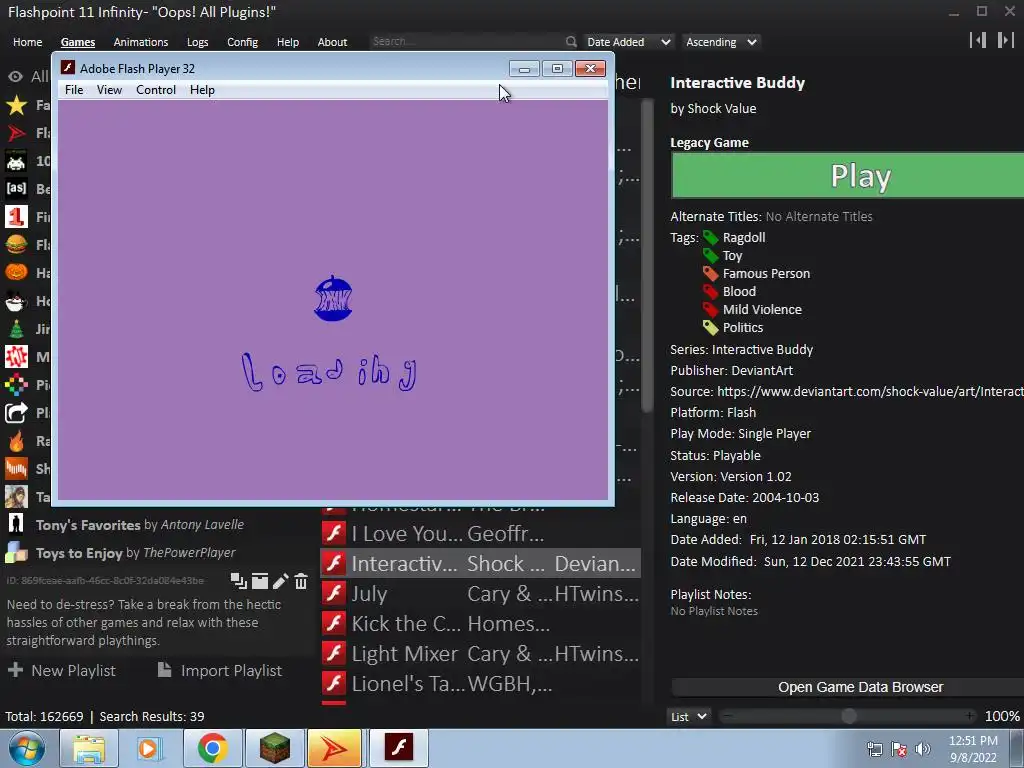This screenshot has height=768, width=1024.
Task: Click the Flashpoint taskbar icon
Action: pyautogui.click(x=335, y=748)
